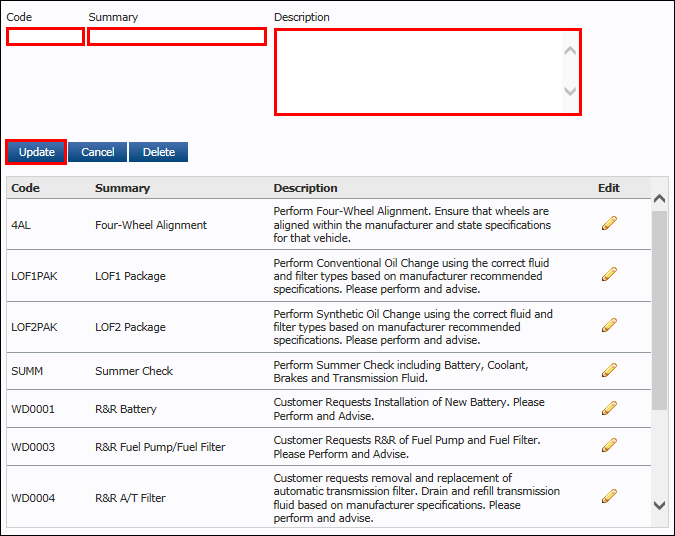The width and height of the screenshot is (675, 536).
Task: Click Description box scroll up arrow
Action: point(570,50)
